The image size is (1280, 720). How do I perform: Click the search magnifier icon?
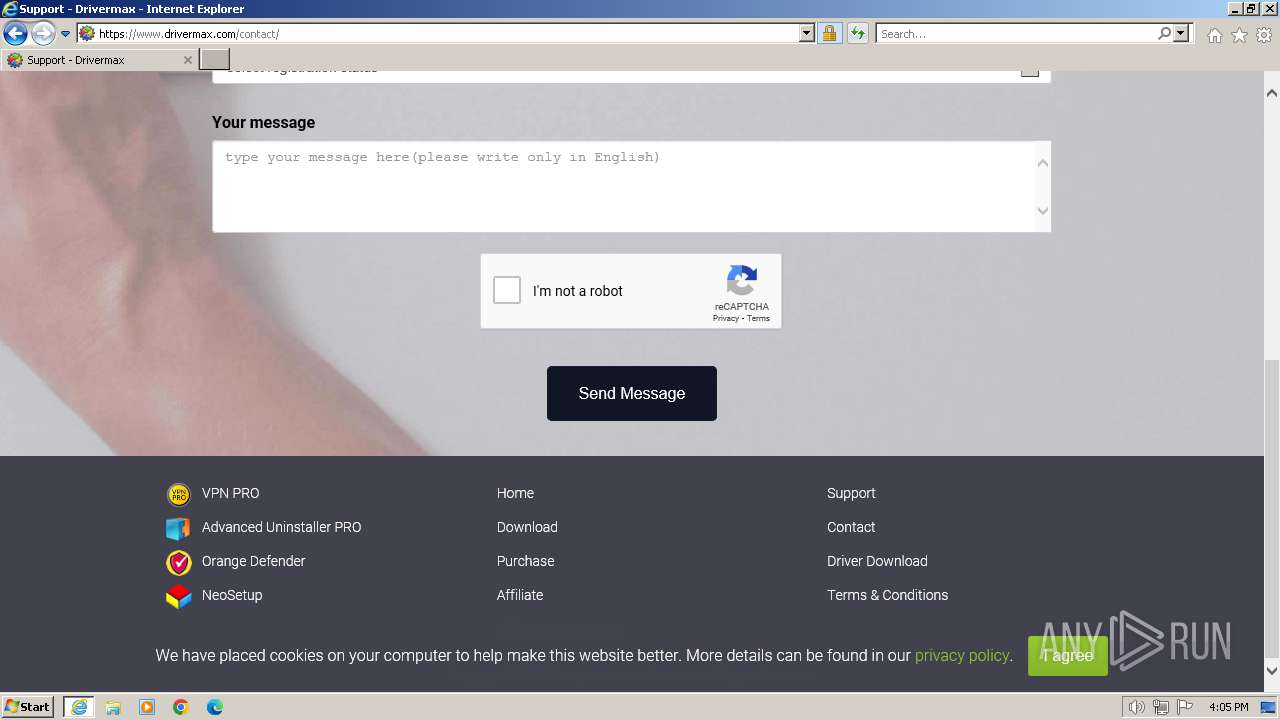coord(1164,34)
